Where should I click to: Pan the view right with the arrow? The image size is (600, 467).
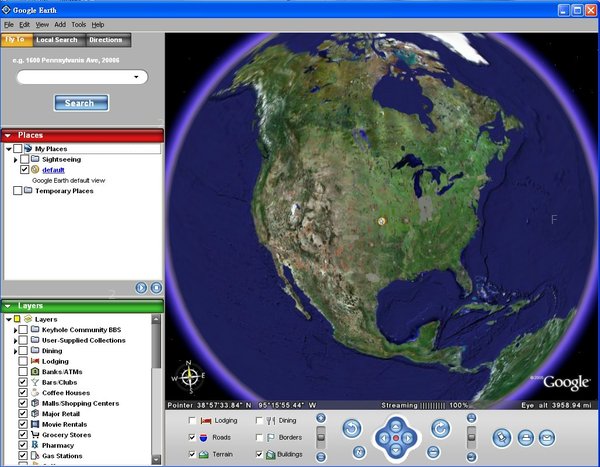pyautogui.click(x=408, y=438)
